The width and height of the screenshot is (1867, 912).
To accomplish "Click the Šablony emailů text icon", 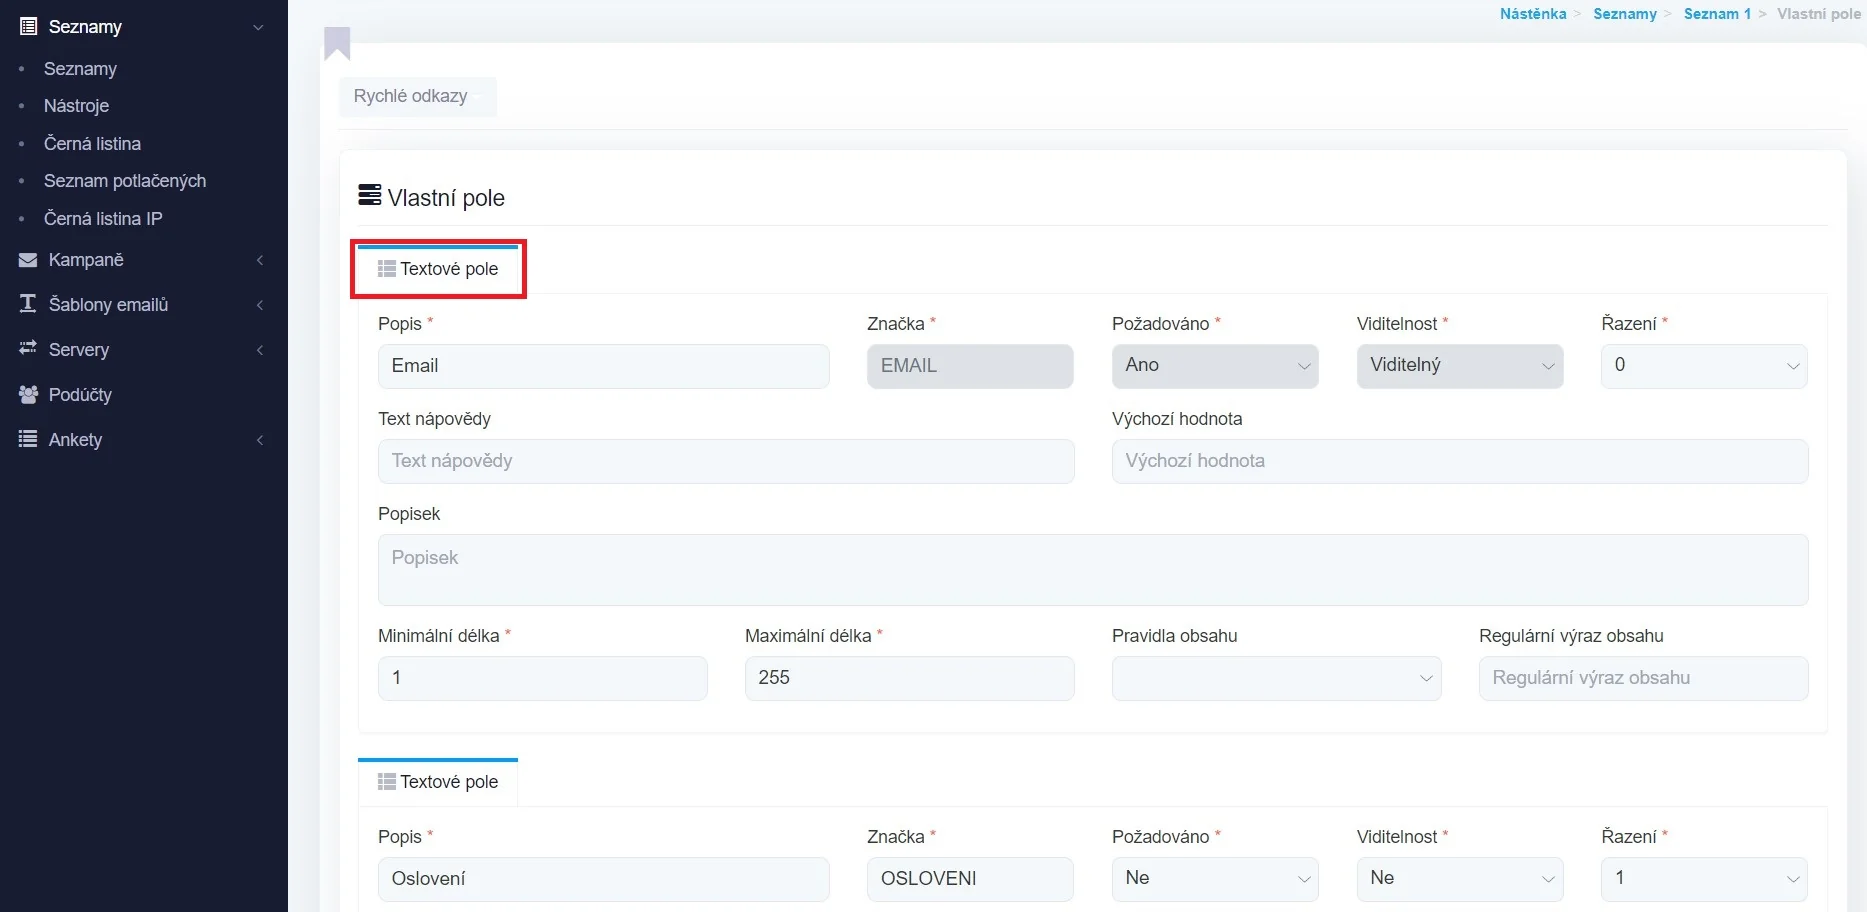I will (x=28, y=304).
